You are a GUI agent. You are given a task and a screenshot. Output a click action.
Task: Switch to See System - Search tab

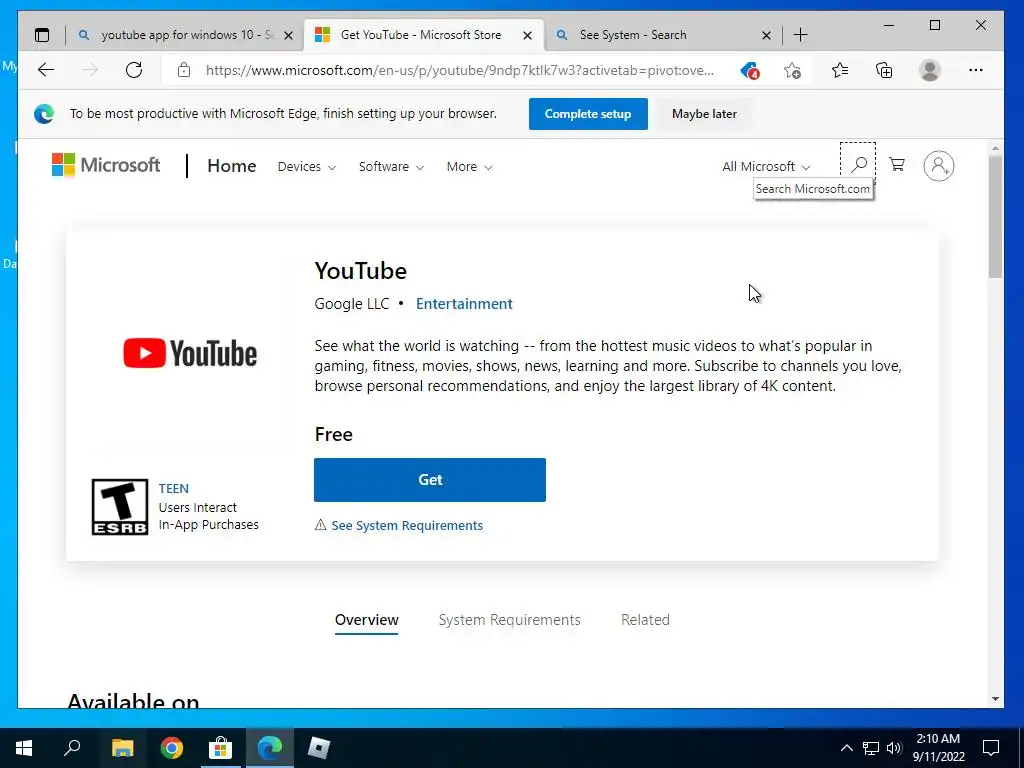(x=662, y=35)
